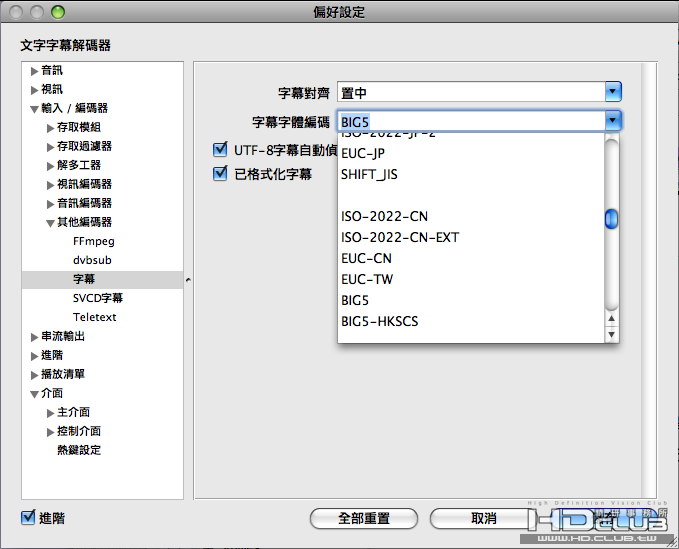Select dvbsub in the tree

(x=92, y=260)
